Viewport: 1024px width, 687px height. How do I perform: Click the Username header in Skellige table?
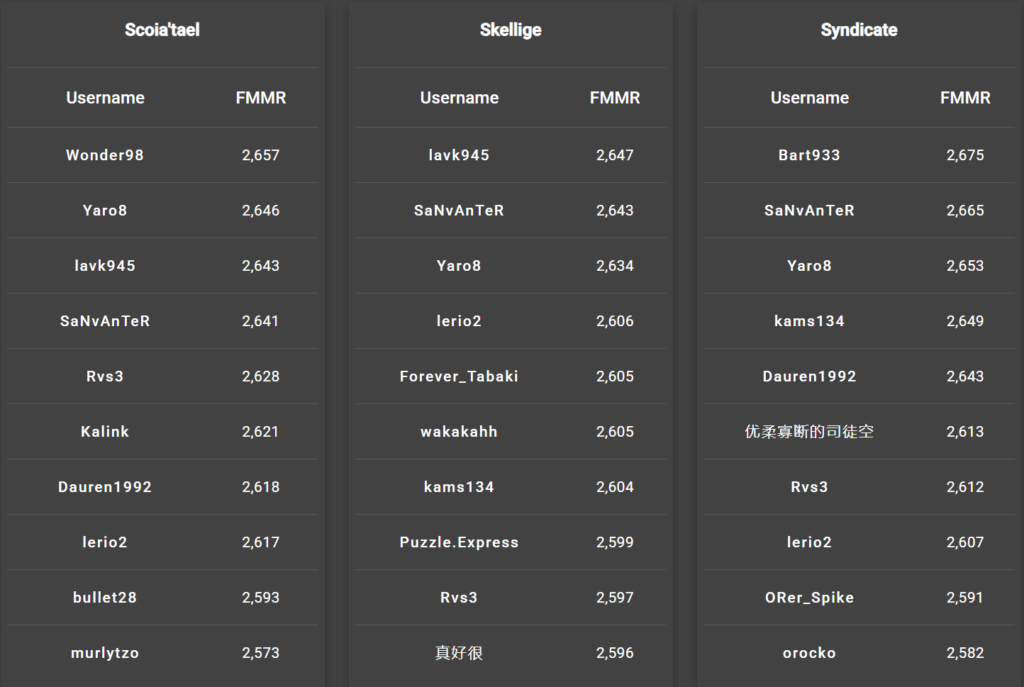pos(459,98)
